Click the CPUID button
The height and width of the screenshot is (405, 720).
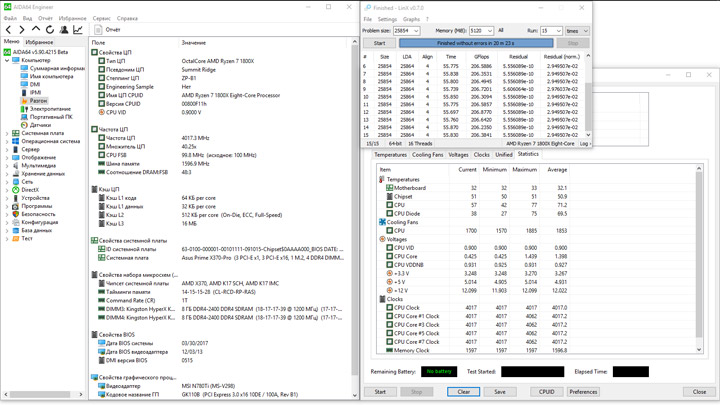(545, 392)
